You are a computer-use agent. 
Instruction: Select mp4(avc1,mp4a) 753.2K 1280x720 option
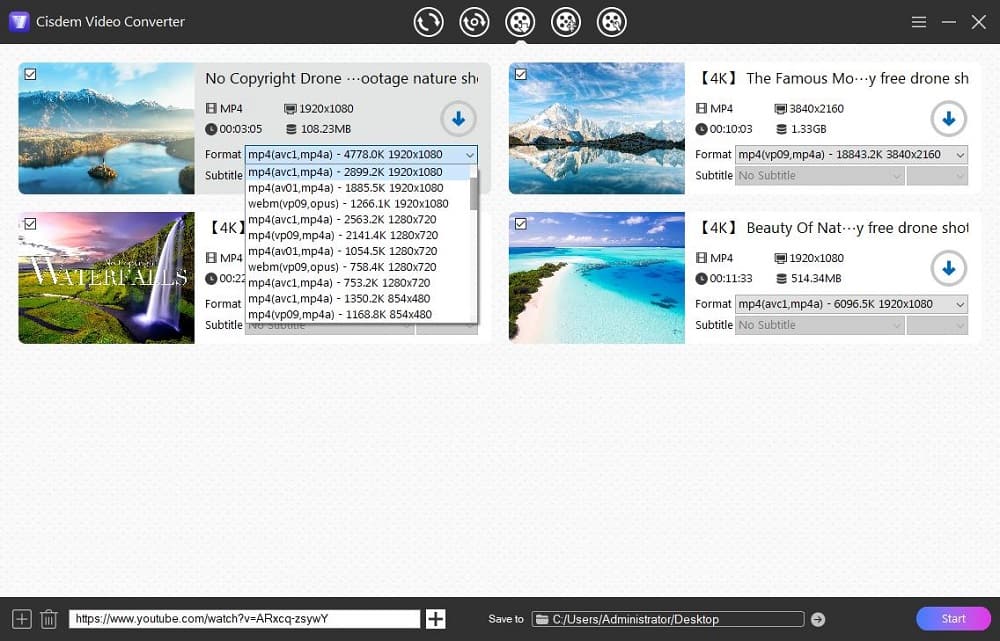pyautogui.click(x=358, y=283)
